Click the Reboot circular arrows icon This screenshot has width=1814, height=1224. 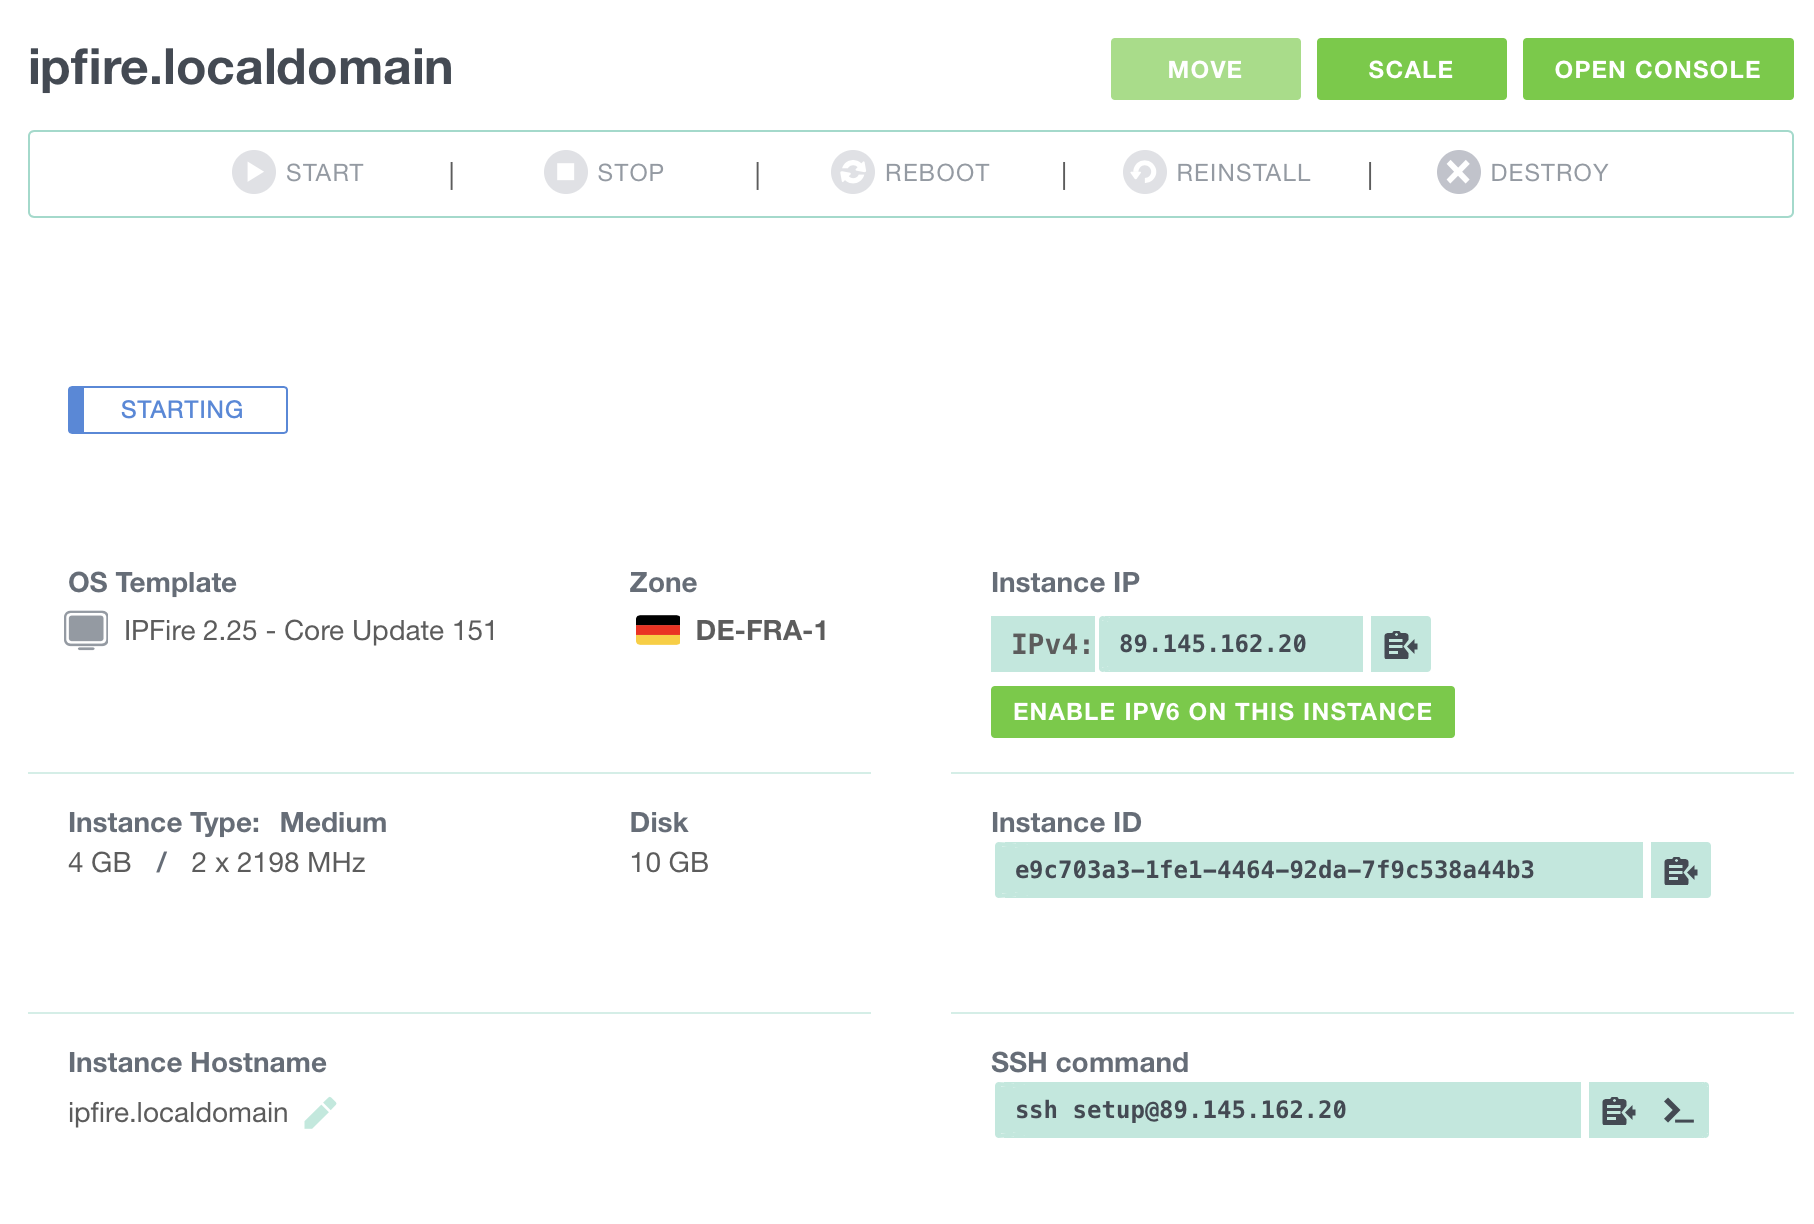tap(853, 172)
